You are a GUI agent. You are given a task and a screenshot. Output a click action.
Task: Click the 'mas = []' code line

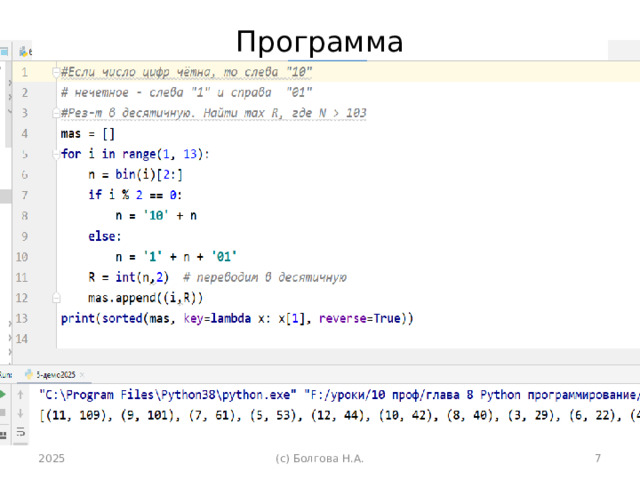(88, 133)
